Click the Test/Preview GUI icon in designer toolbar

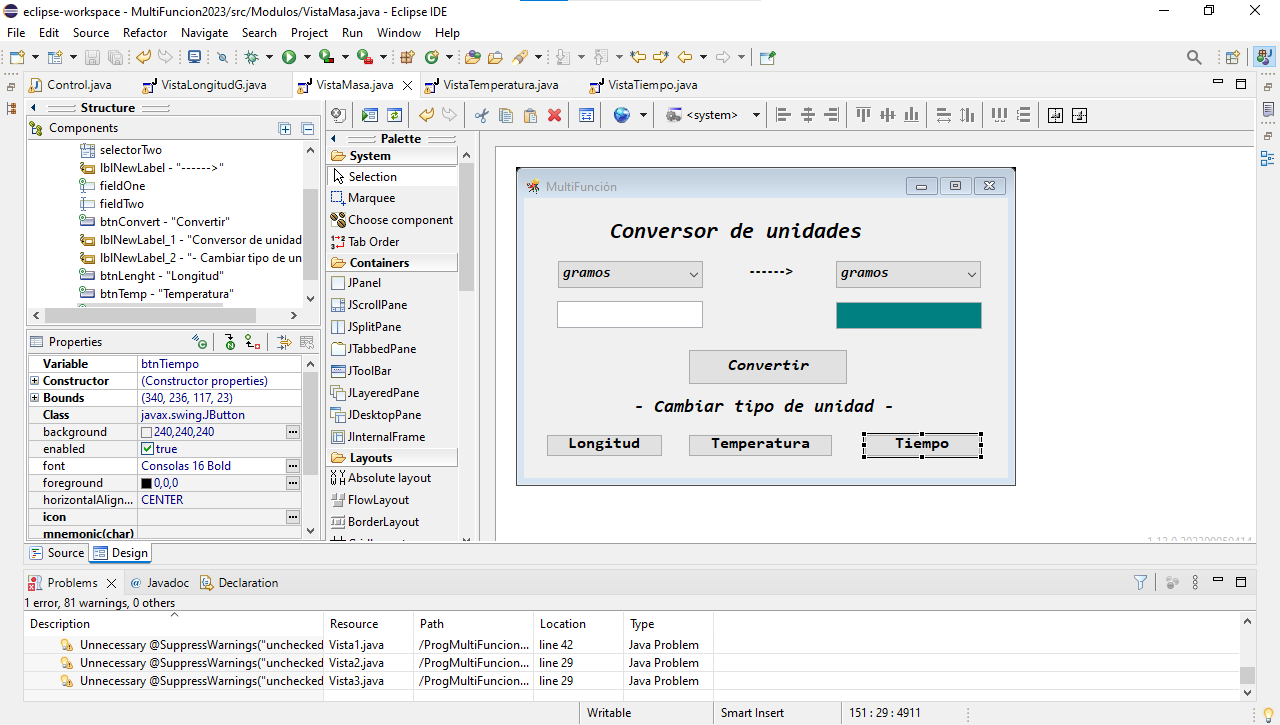(x=370, y=115)
